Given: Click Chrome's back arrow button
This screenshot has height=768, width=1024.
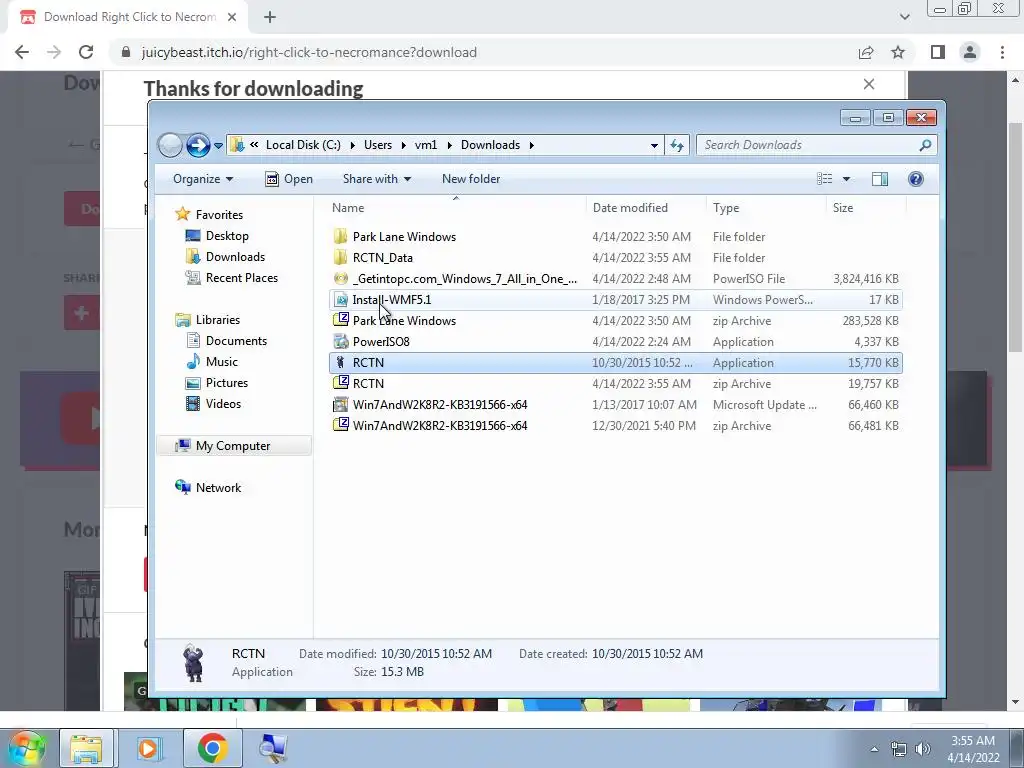Looking at the screenshot, I should click(x=22, y=52).
